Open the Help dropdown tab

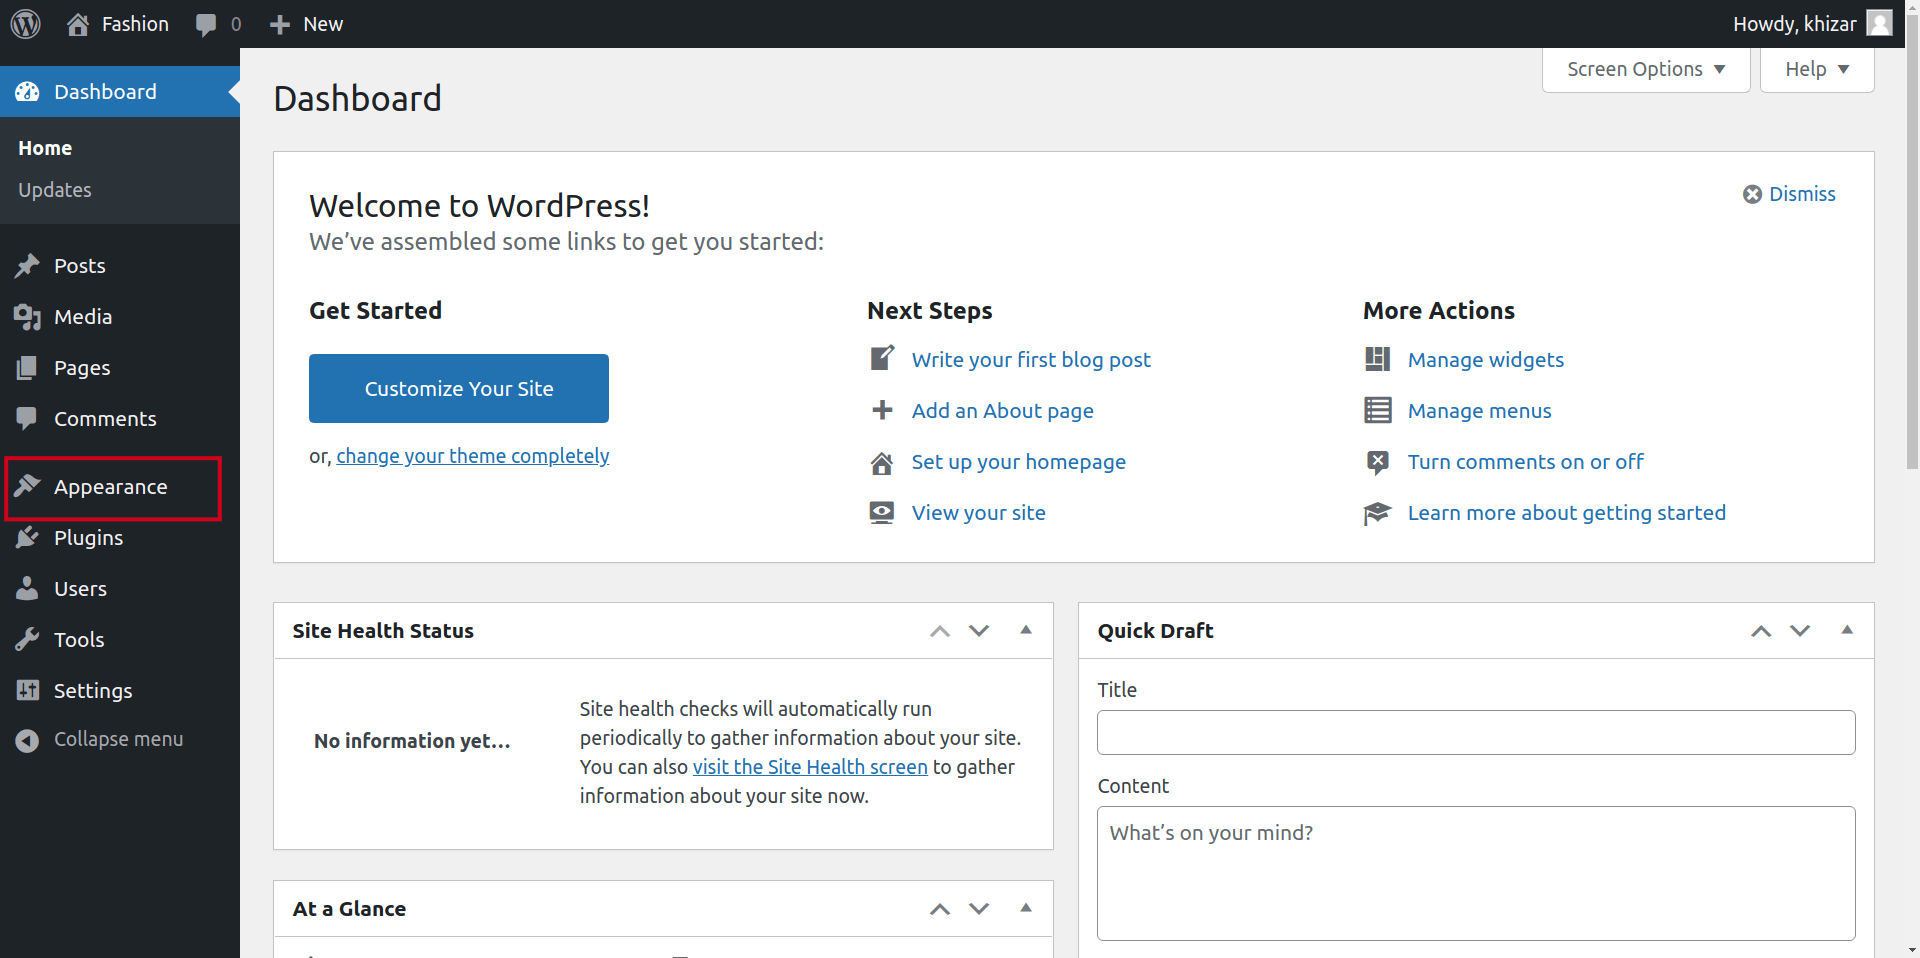pyautogui.click(x=1816, y=69)
